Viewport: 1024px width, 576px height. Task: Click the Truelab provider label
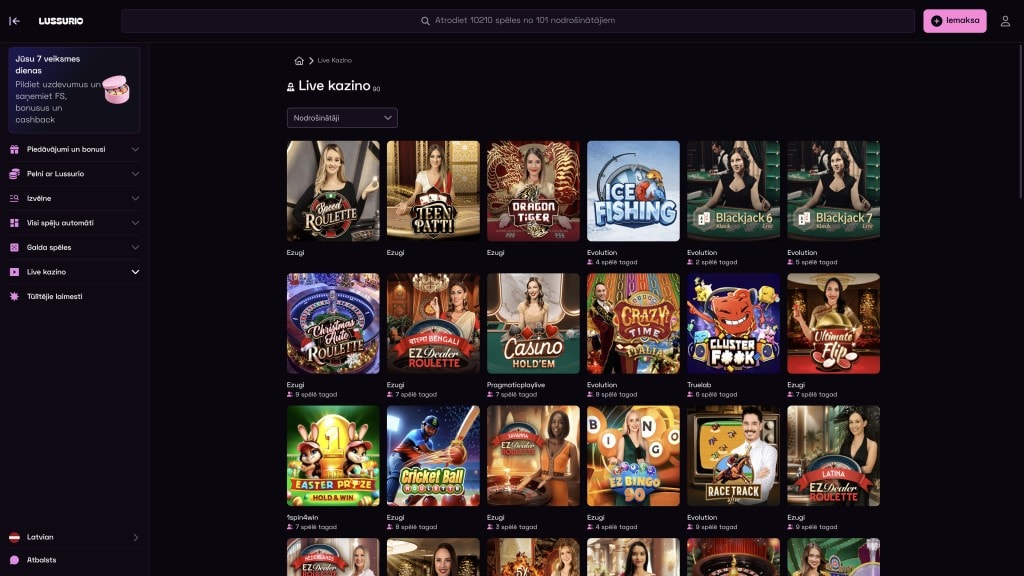(699, 385)
